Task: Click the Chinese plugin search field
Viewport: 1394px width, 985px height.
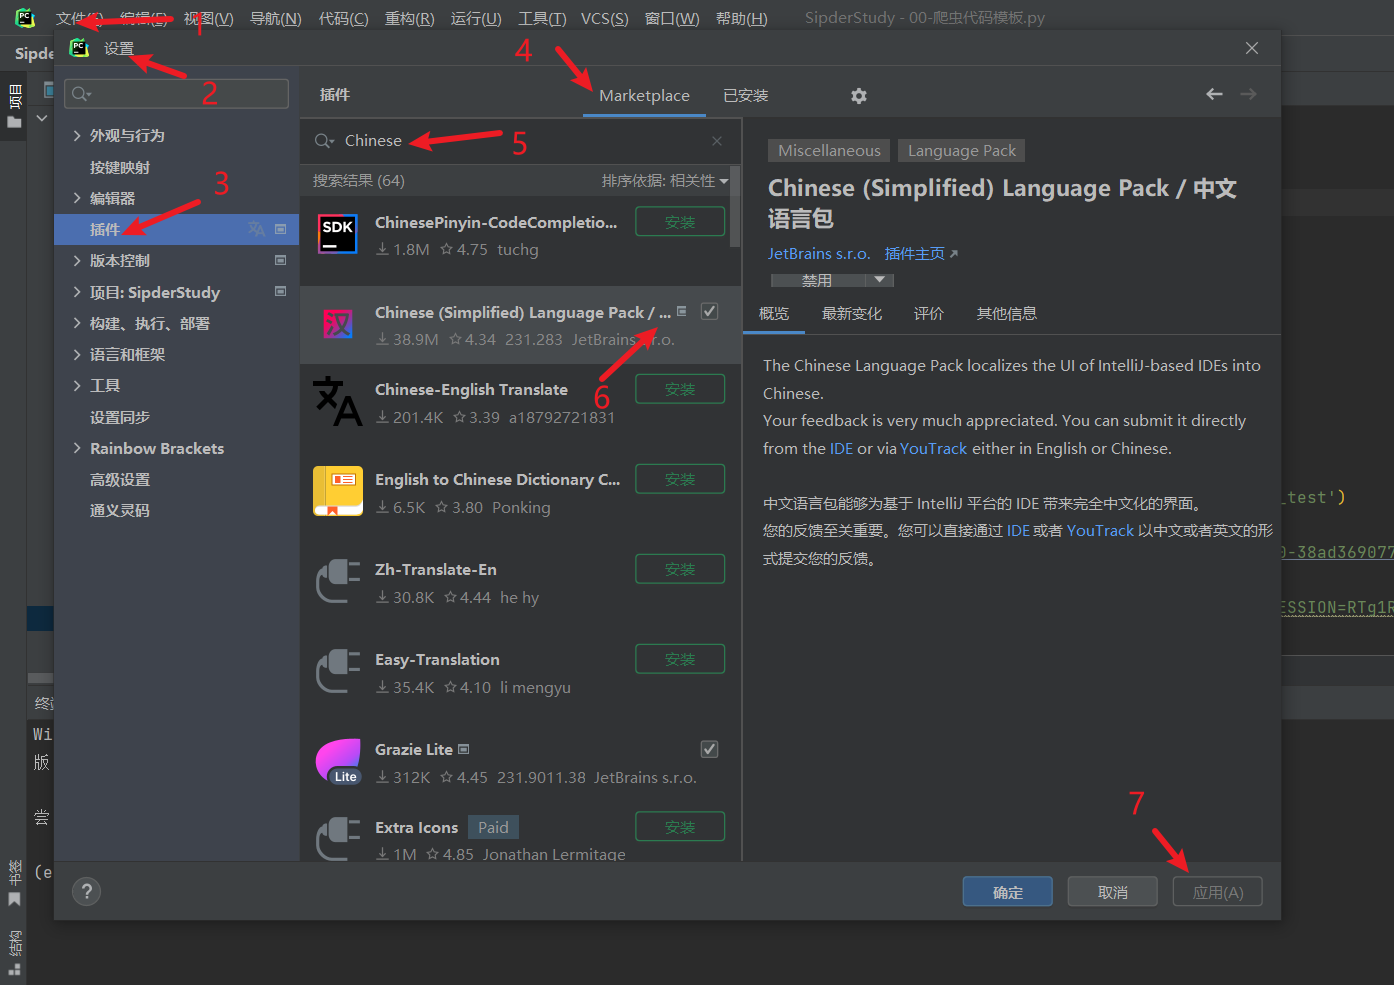Action: click(x=520, y=141)
